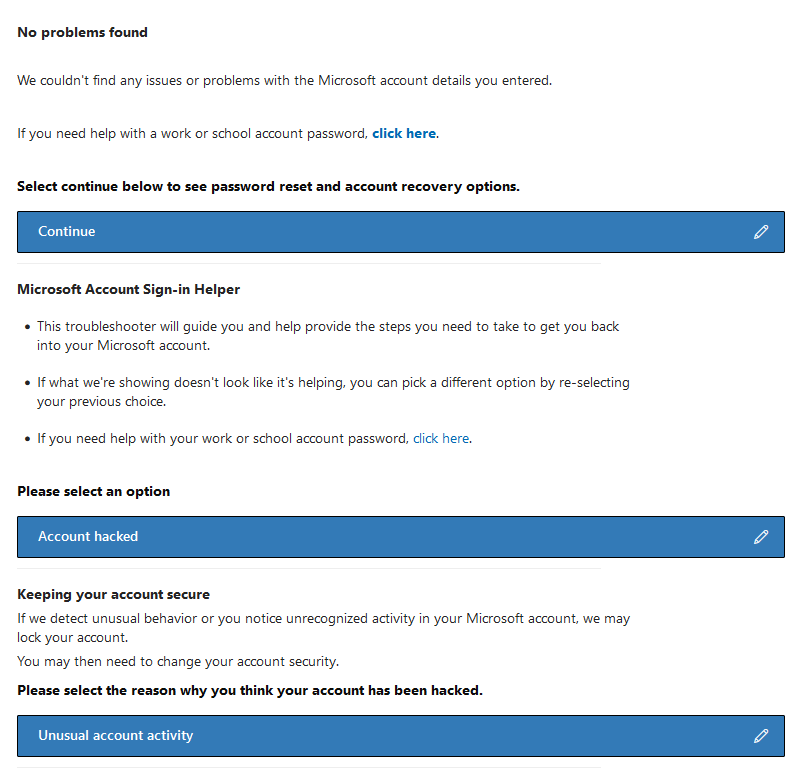Image resolution: width=812 pixels, height=773 pixels.
Task: Click the 'This troubleshooter will guide you' bullet
Action: [x=328, y=327]
